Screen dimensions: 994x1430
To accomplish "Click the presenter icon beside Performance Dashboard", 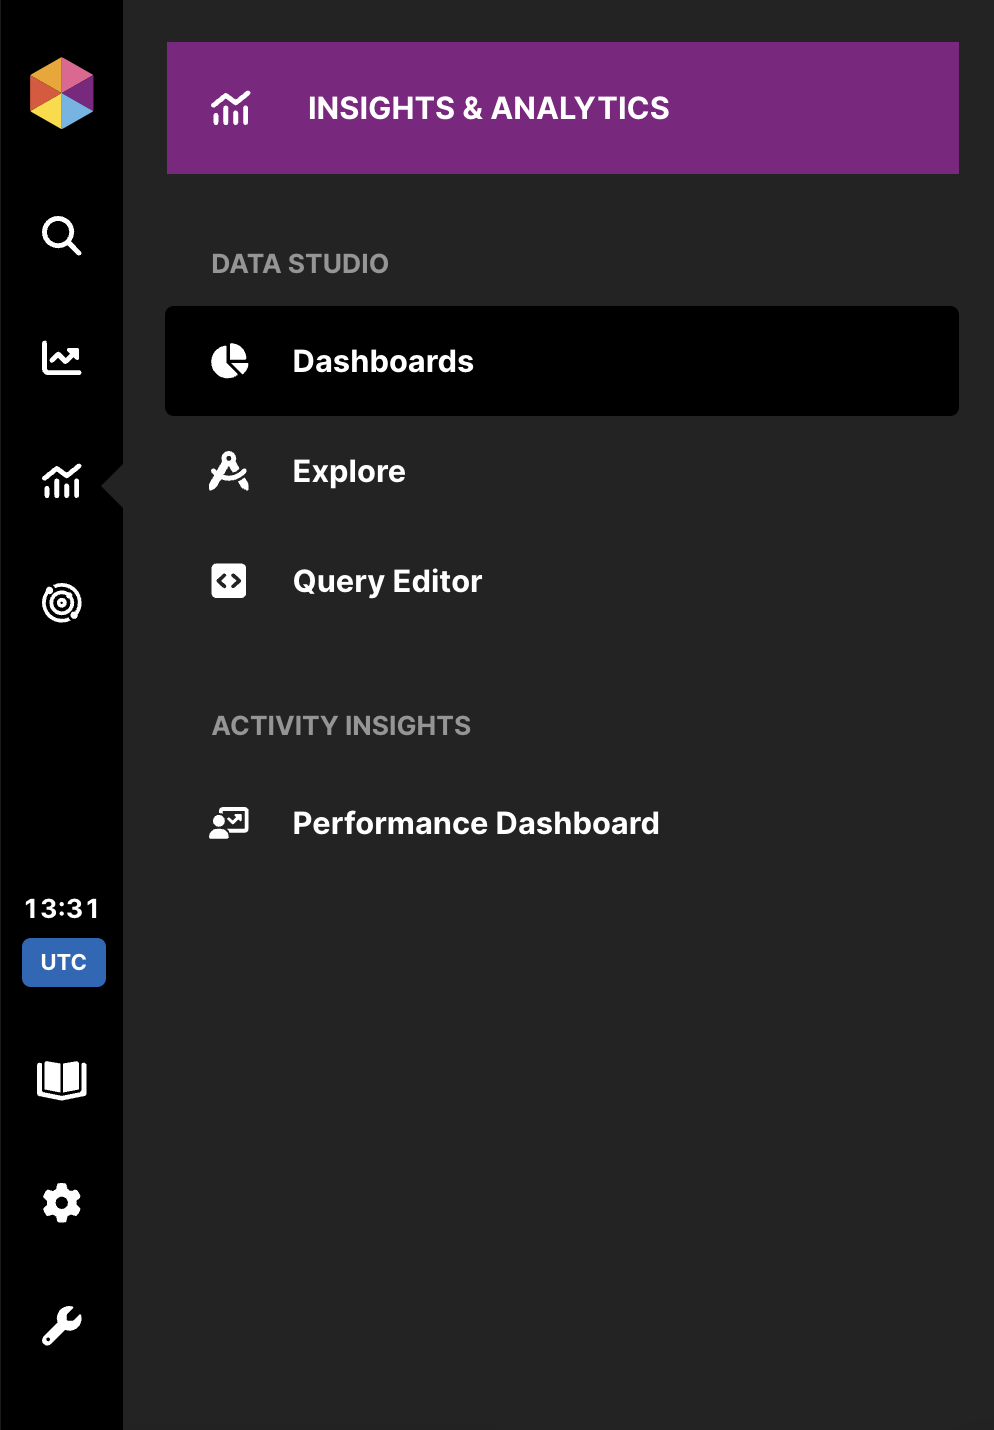I will [229, 823].
